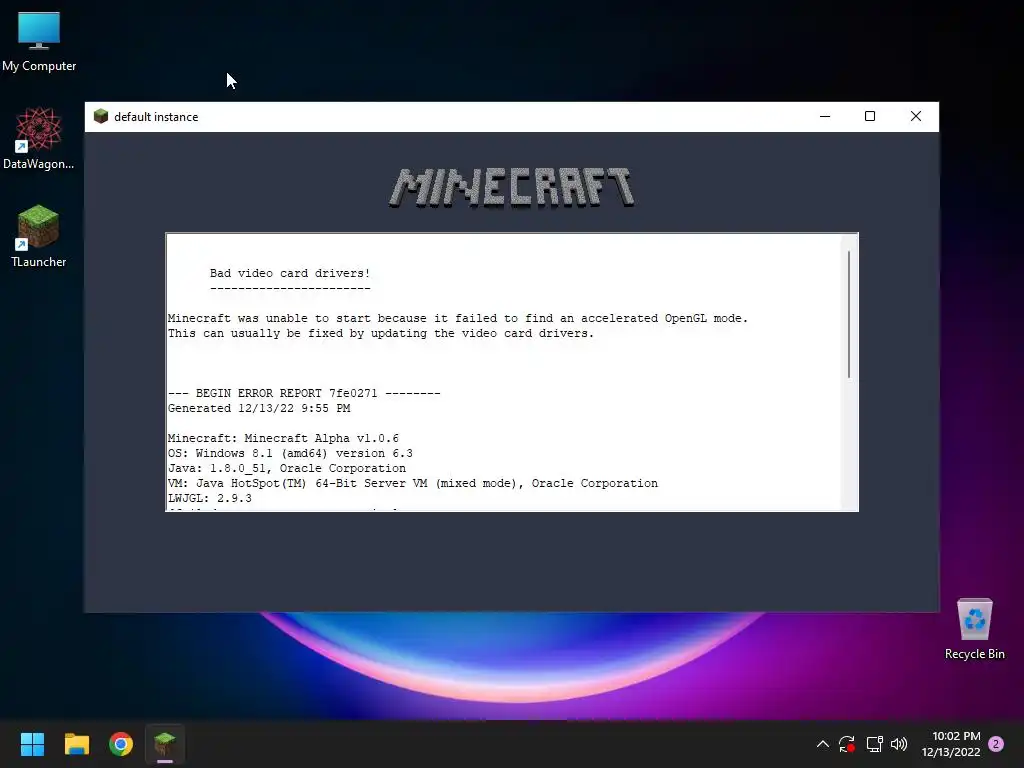Show hidden system tray icons

[823, 744]
